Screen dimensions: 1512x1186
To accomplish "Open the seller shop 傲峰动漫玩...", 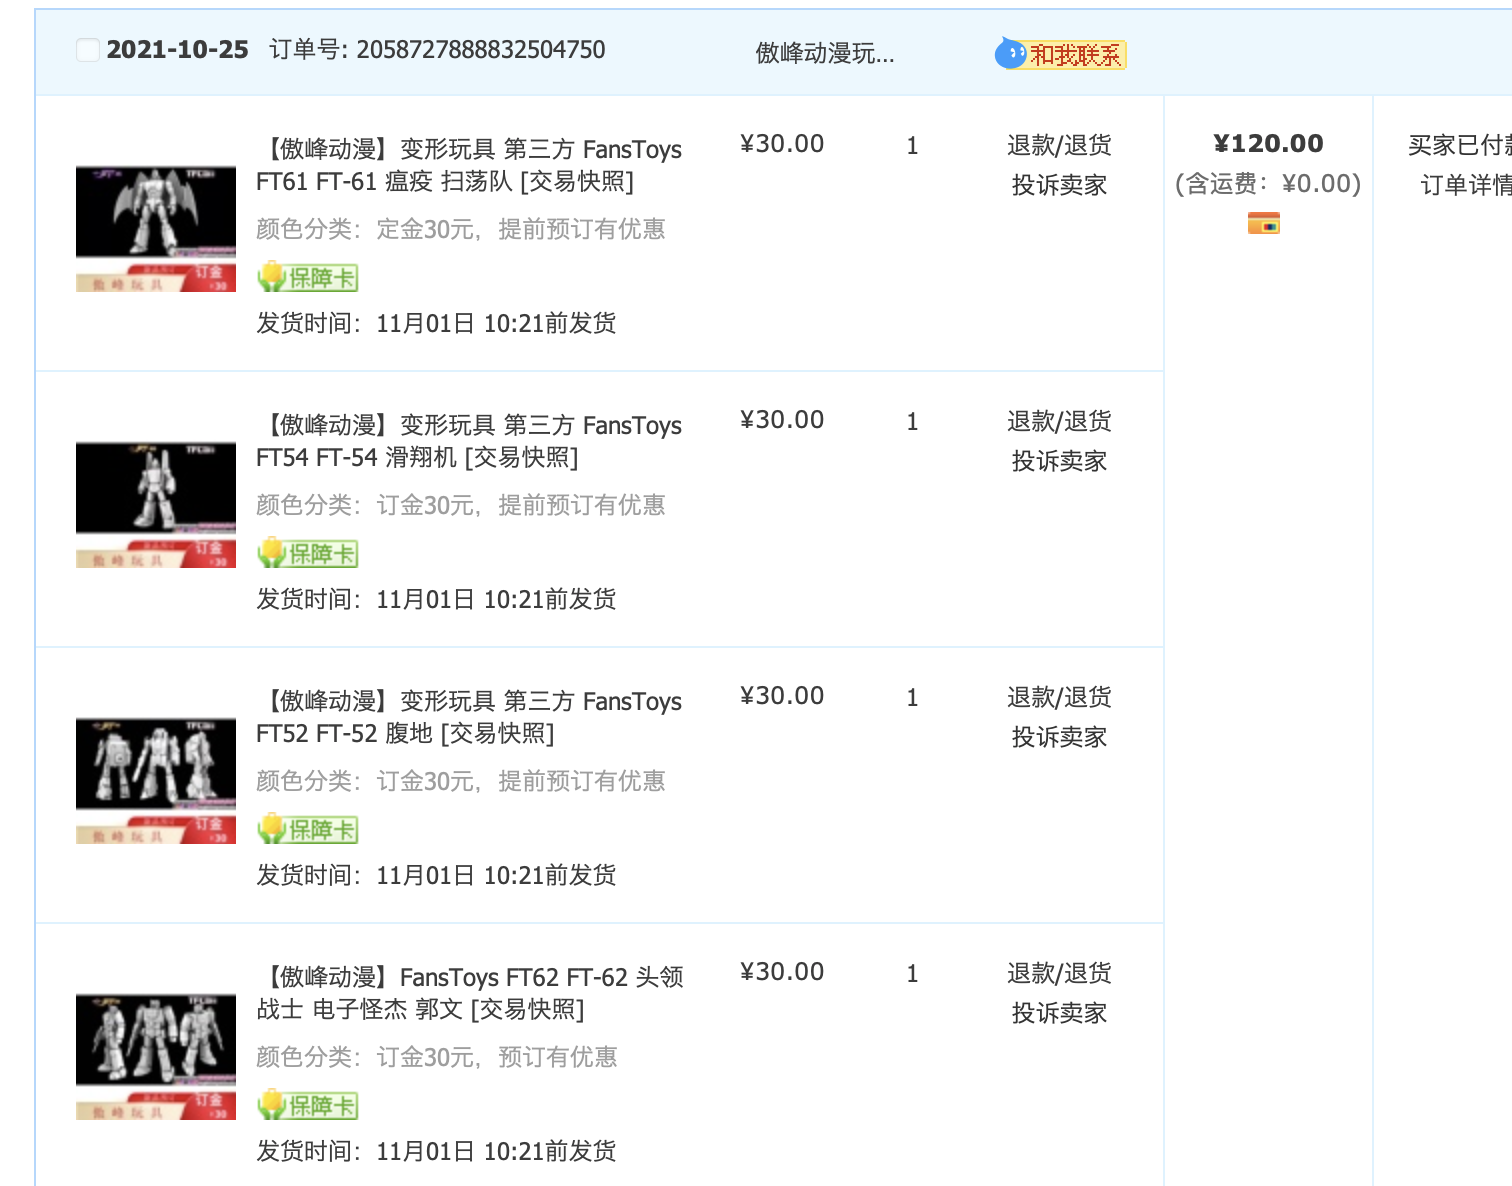I will (x=825, y=53).
